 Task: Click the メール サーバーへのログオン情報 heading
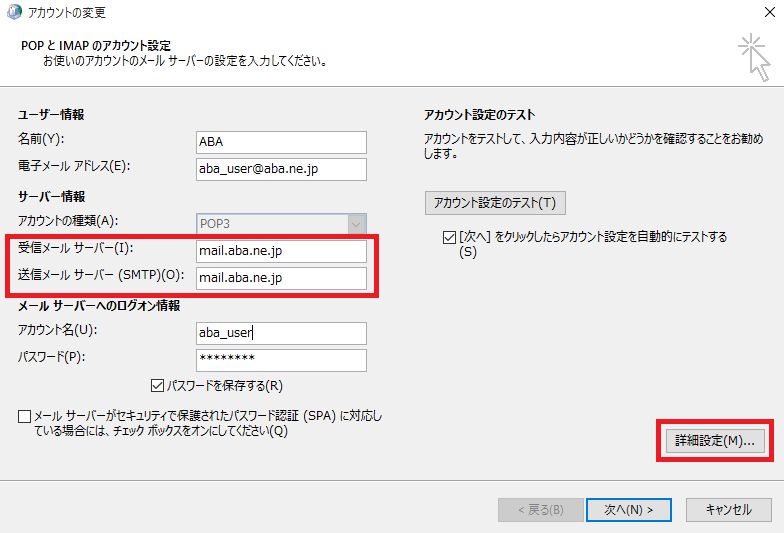point(99,306)
